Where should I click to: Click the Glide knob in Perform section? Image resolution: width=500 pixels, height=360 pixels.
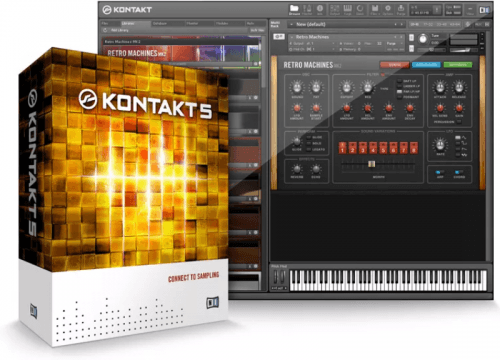[297, 141]
